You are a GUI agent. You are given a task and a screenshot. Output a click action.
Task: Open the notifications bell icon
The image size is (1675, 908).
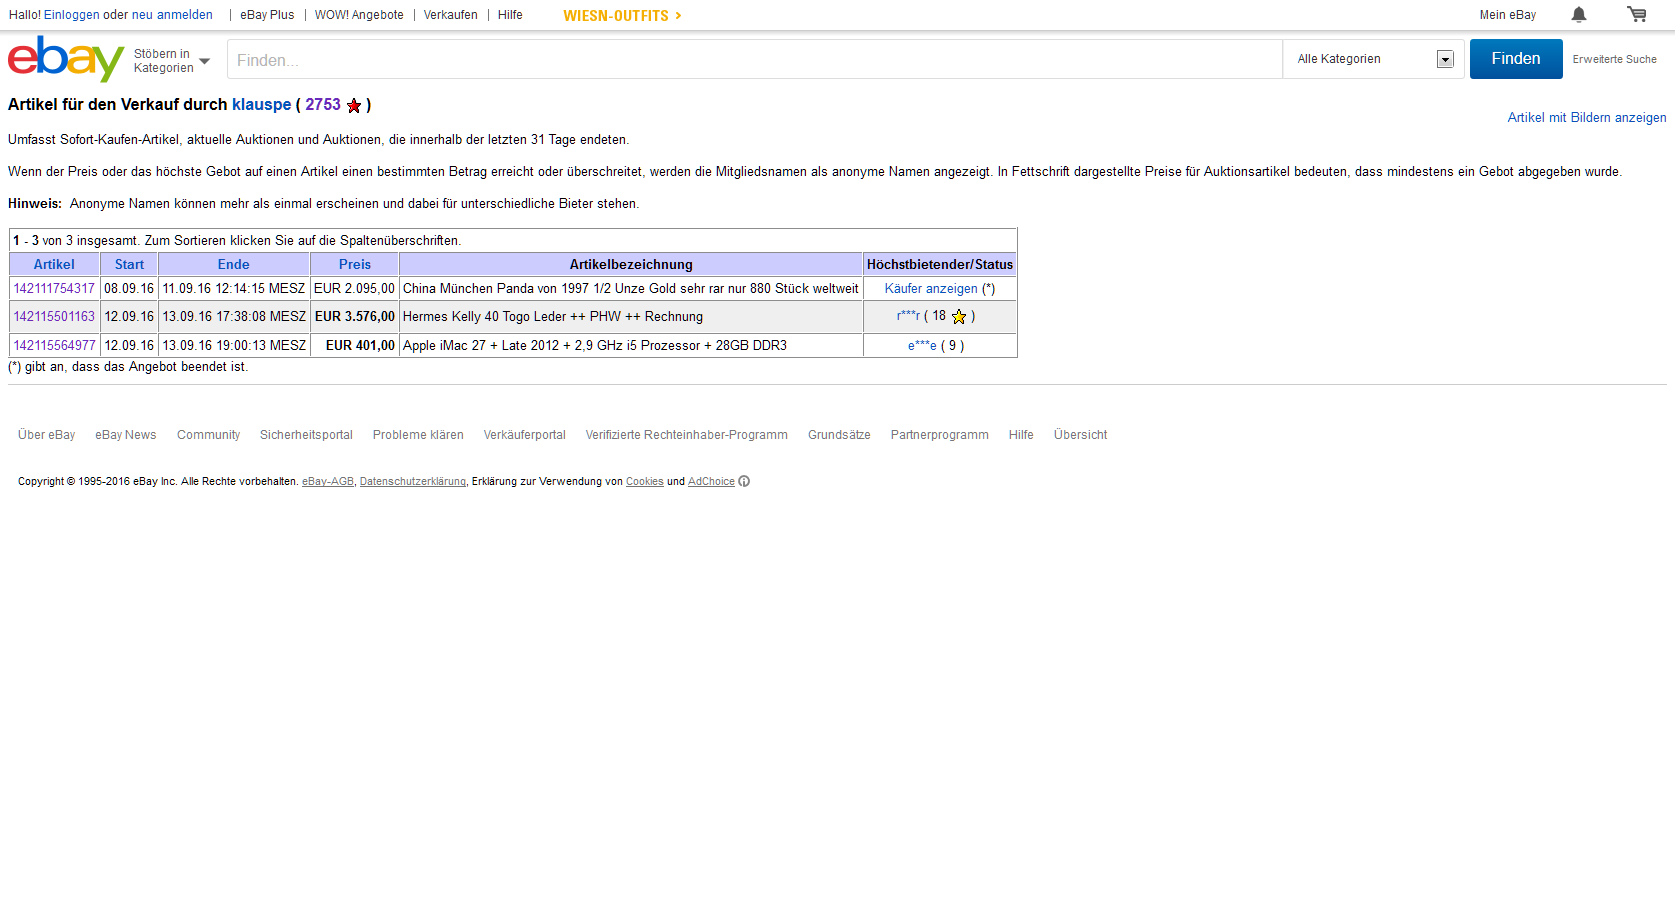tap(1578, 14)
